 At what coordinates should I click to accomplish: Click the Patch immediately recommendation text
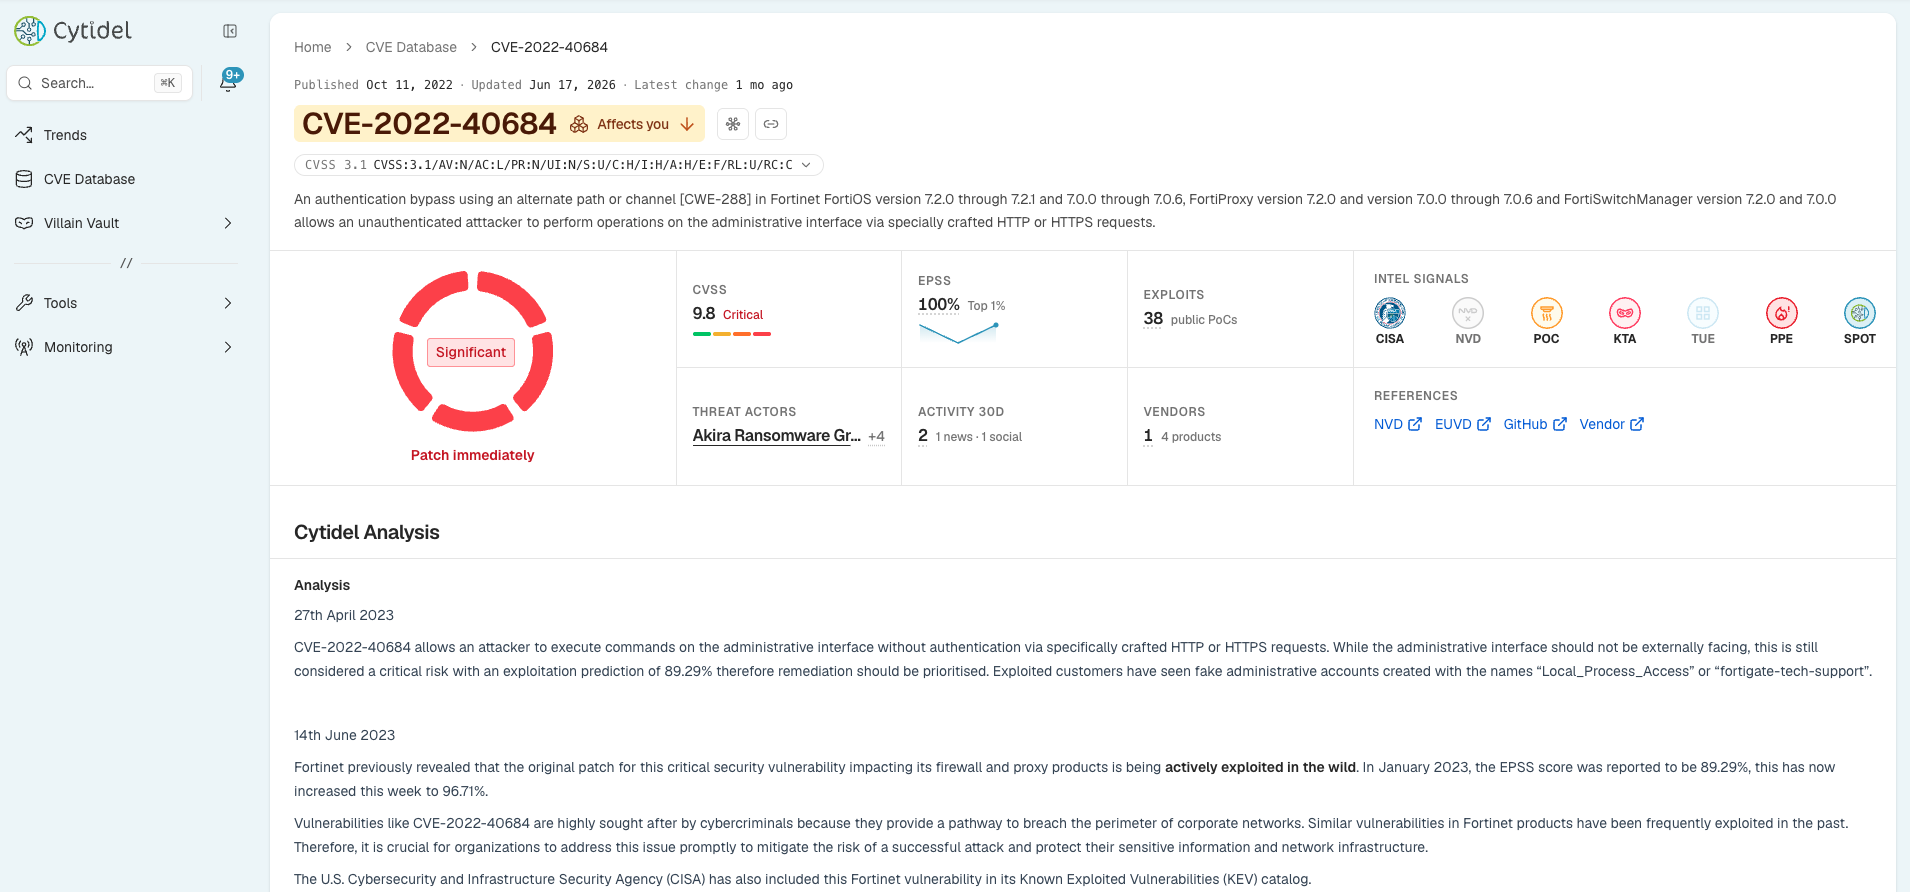pos(473,455)
